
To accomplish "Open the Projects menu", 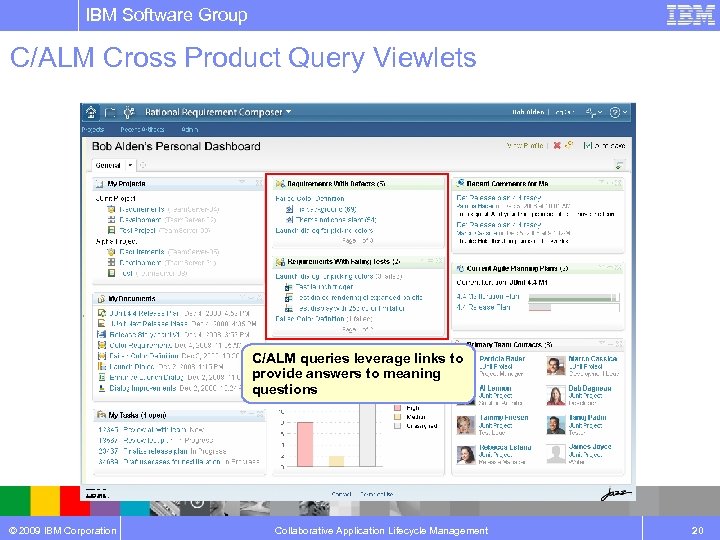I will pyautogui.click(x=93, y=129).
